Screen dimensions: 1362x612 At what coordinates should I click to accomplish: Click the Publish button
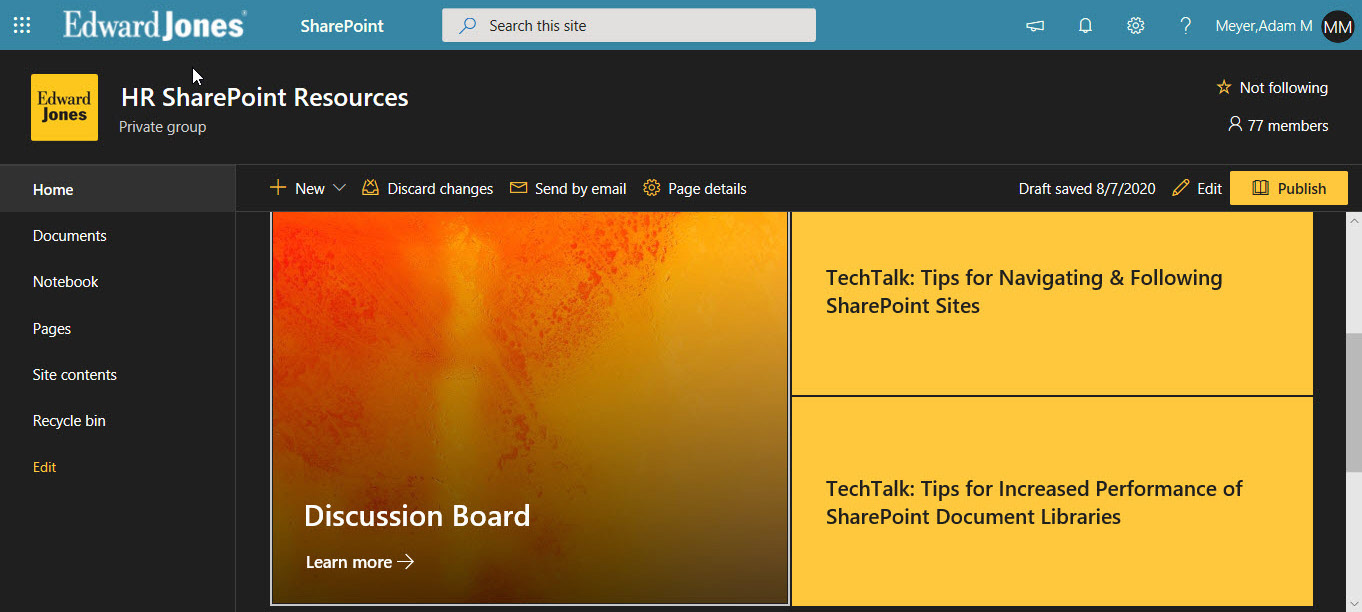click(1289, 188)
